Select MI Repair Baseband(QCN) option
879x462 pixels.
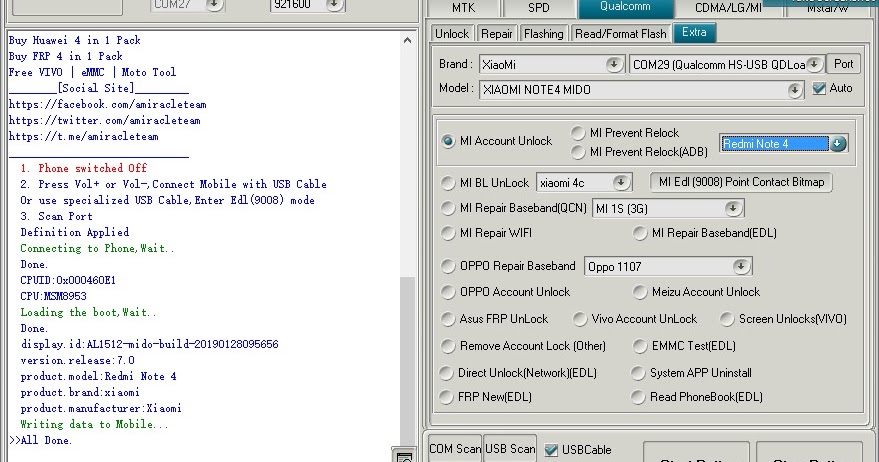(x=448, y=208)
